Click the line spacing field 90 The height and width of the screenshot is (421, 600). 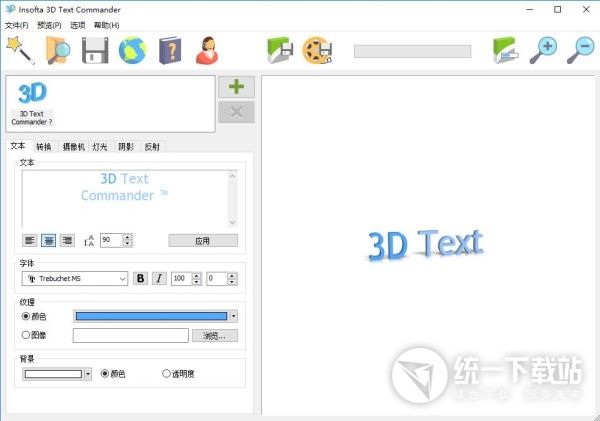(x=111, y=240)
